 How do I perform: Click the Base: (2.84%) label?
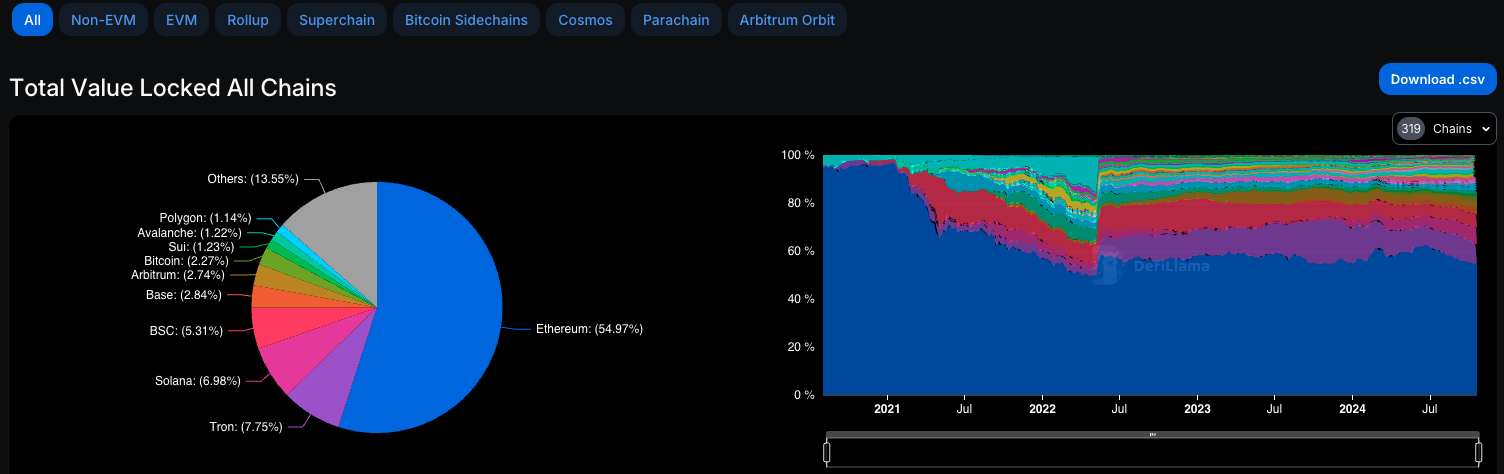tap(184, 295)
